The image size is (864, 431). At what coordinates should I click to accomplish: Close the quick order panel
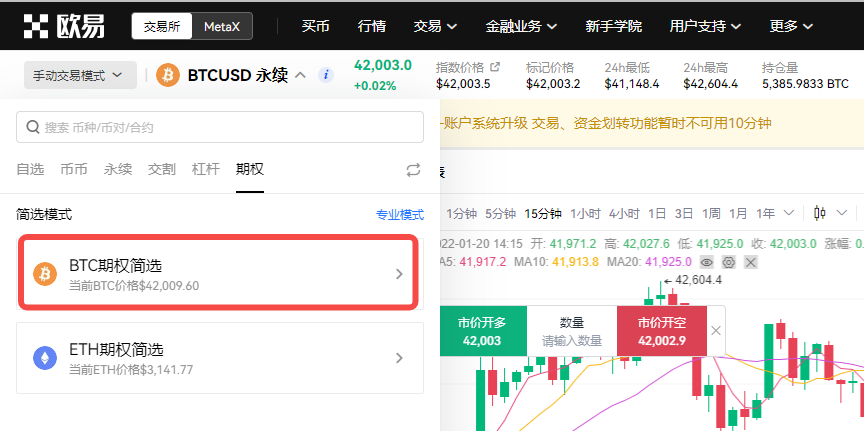click(716, 331)
